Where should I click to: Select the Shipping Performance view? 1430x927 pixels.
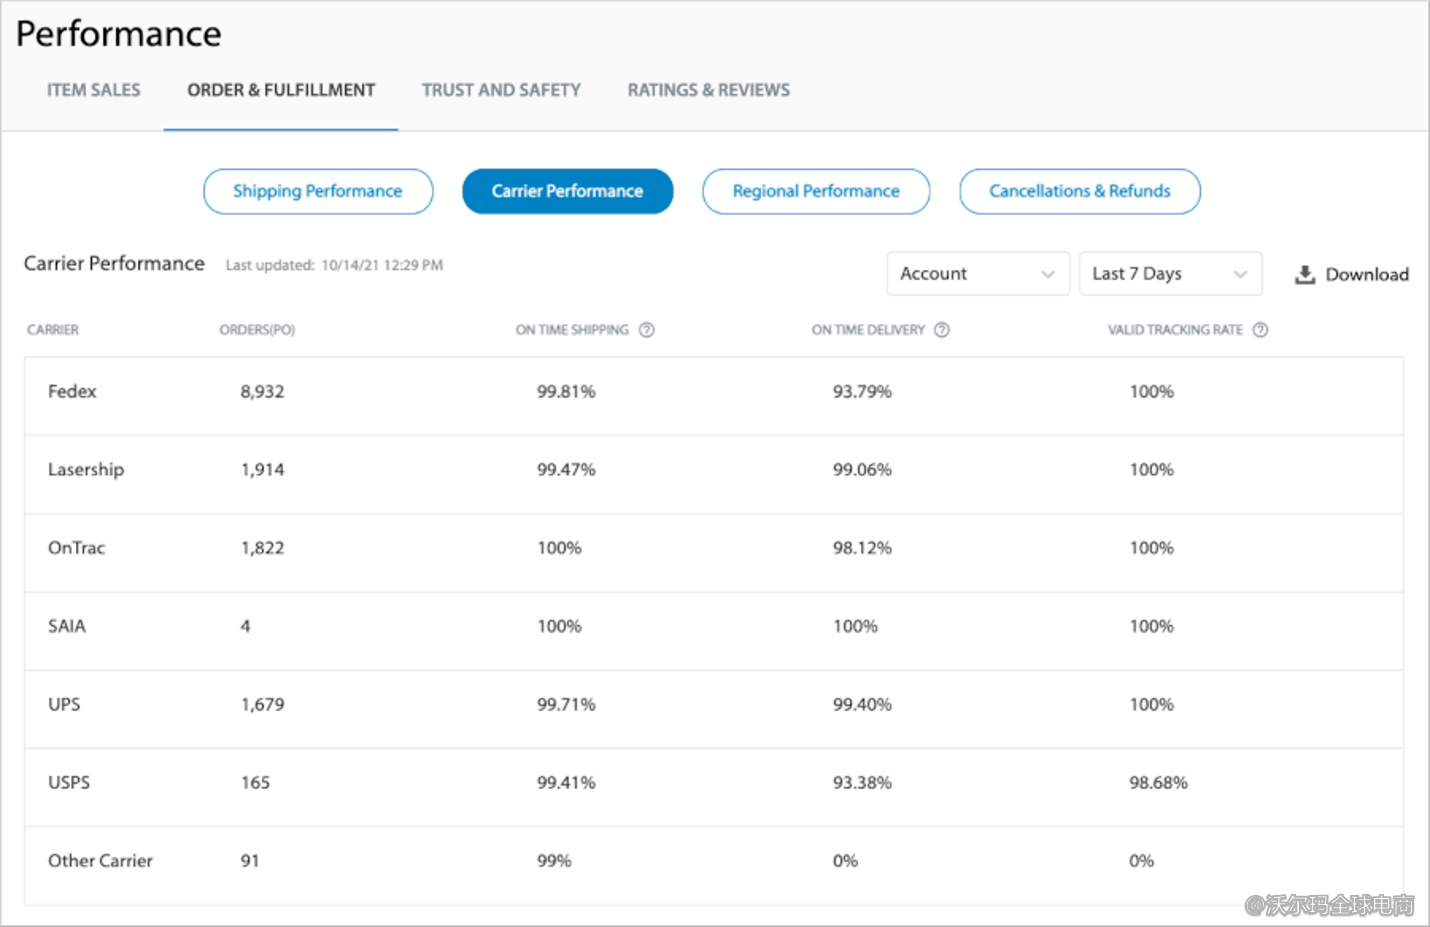pyautogui.click(x=317, y=191)
